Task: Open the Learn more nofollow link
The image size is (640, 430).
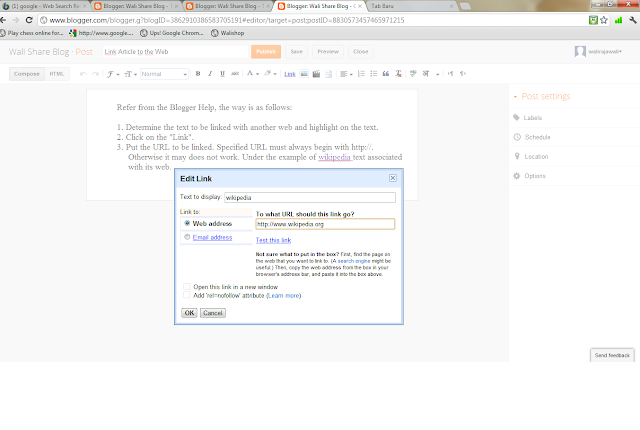Action: tap(284, 295)
